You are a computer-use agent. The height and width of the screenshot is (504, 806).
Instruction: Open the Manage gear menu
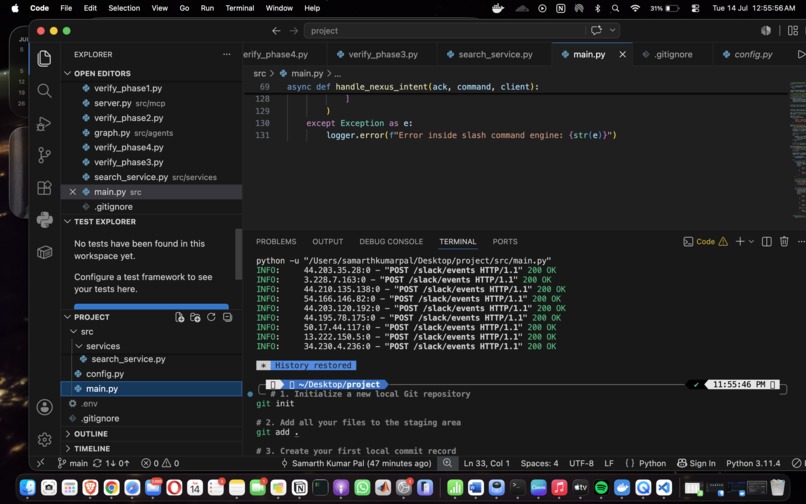tap(45, 439)
